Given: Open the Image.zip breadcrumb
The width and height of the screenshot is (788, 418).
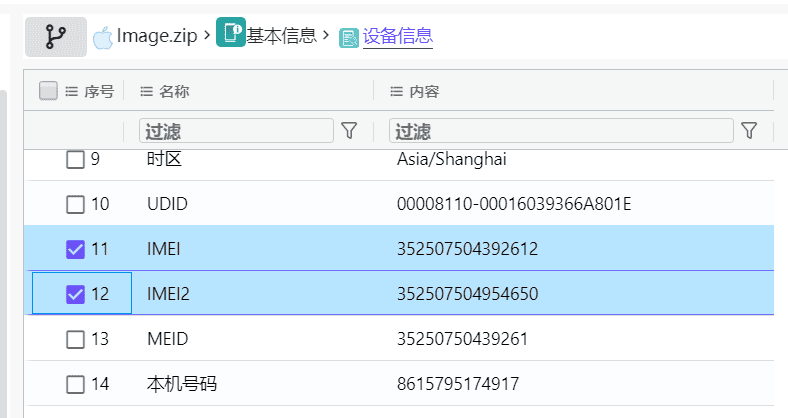Looking at the screenshot, I should (x=157, y=36).
